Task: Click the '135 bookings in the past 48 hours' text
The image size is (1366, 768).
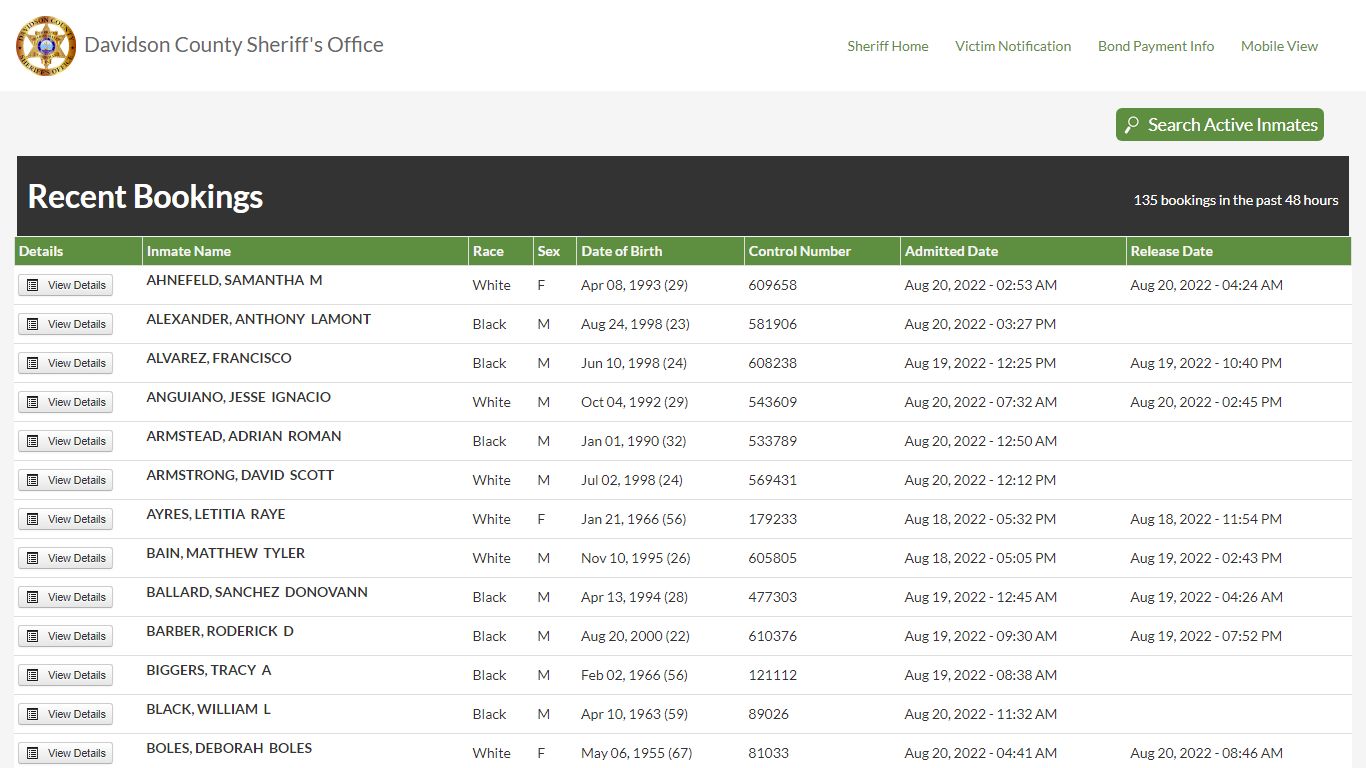Action: point(1235,200)
